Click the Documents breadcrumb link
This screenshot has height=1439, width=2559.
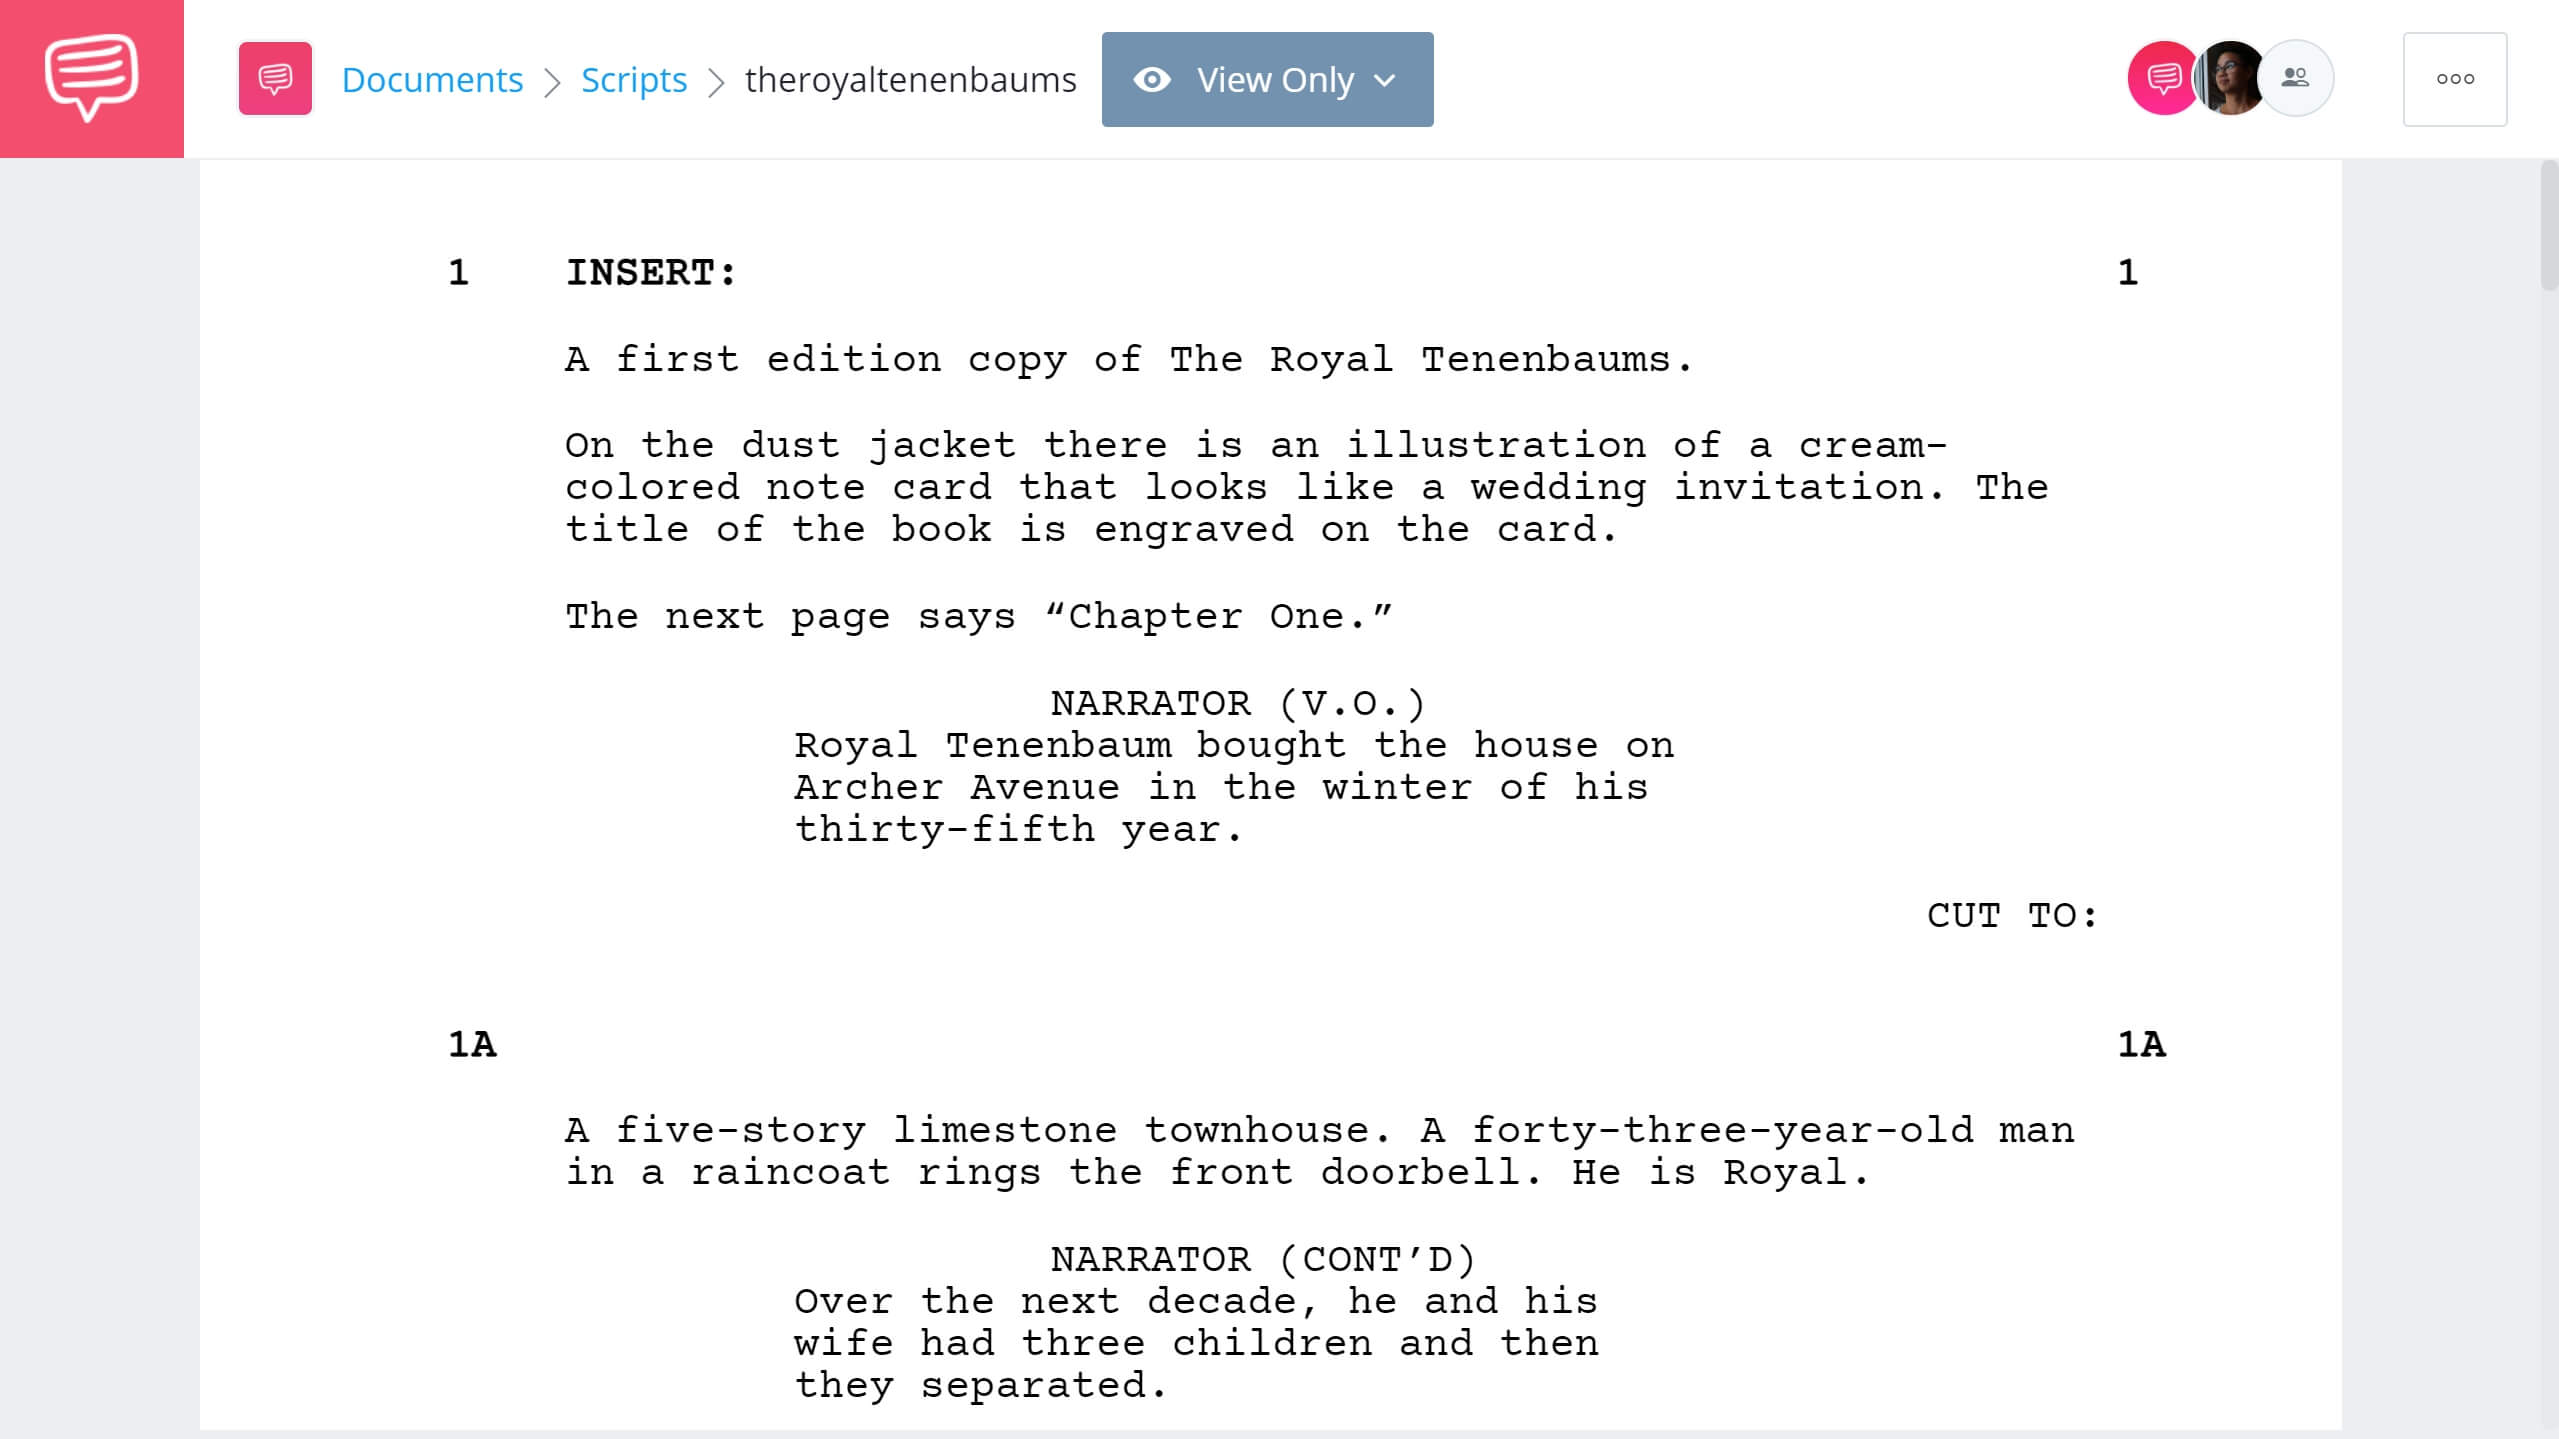[431, 77]
